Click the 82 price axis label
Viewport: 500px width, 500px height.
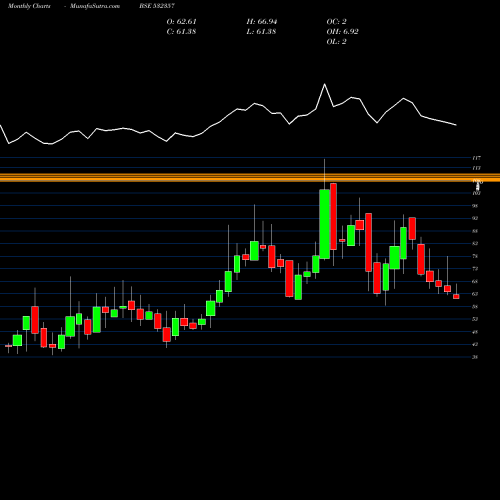(475, 243)
